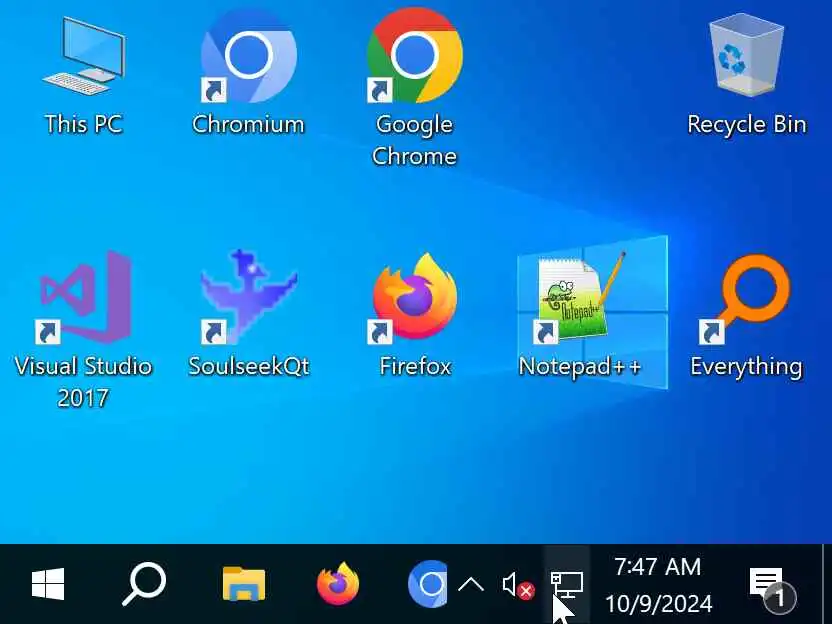Select Visual Studio 2017 desktop shortcut
The width and height of the screenshot is (832, 624).
[x=83, y=329]
